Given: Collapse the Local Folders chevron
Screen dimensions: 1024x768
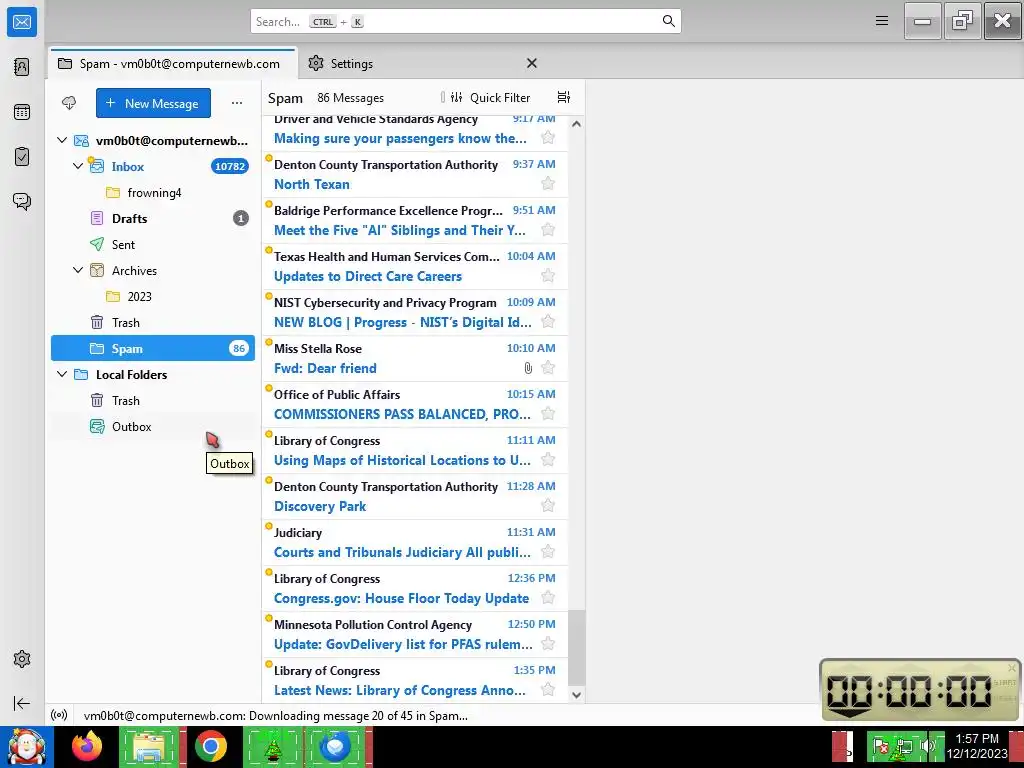Looking at the screenshot, I should [62, 374].
